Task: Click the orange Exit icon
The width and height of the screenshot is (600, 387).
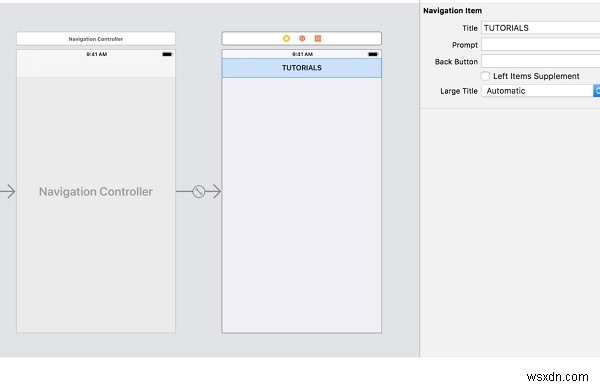Action: click(318, 38)
